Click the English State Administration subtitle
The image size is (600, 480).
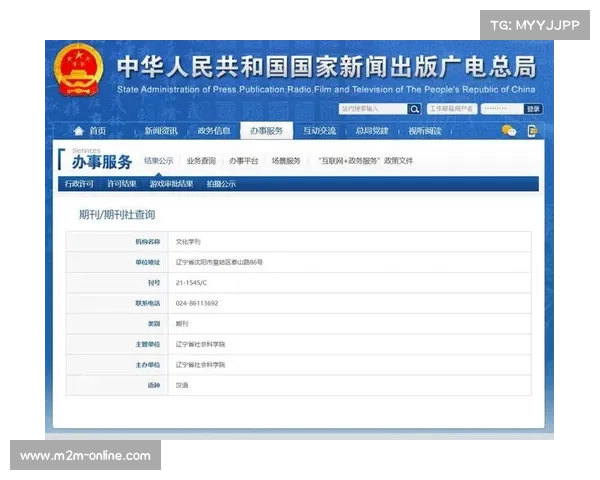pos(326,90)
